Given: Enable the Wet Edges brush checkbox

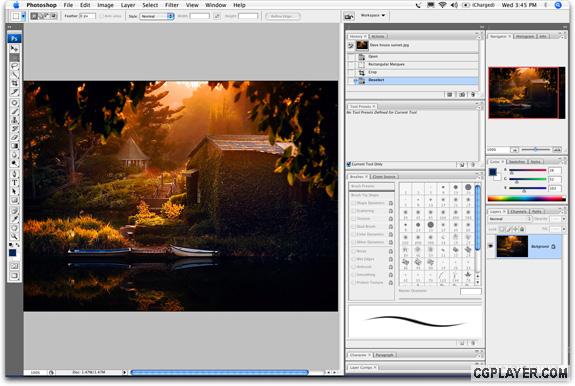Looking at the screenshot, I should 354,259.
